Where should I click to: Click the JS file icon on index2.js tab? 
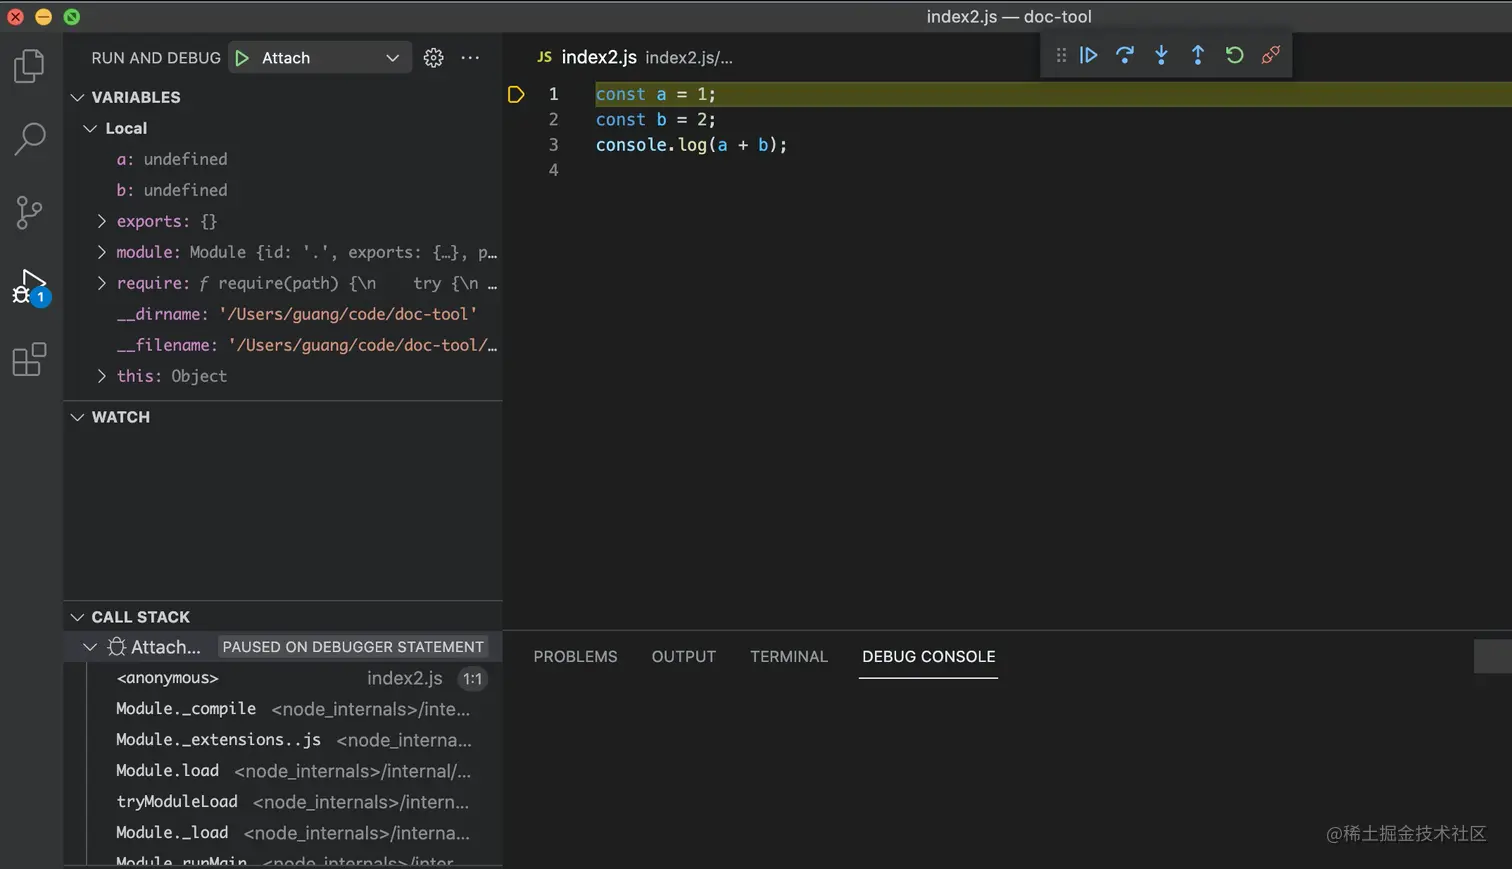pyautogui.click(x=544, y=57)
